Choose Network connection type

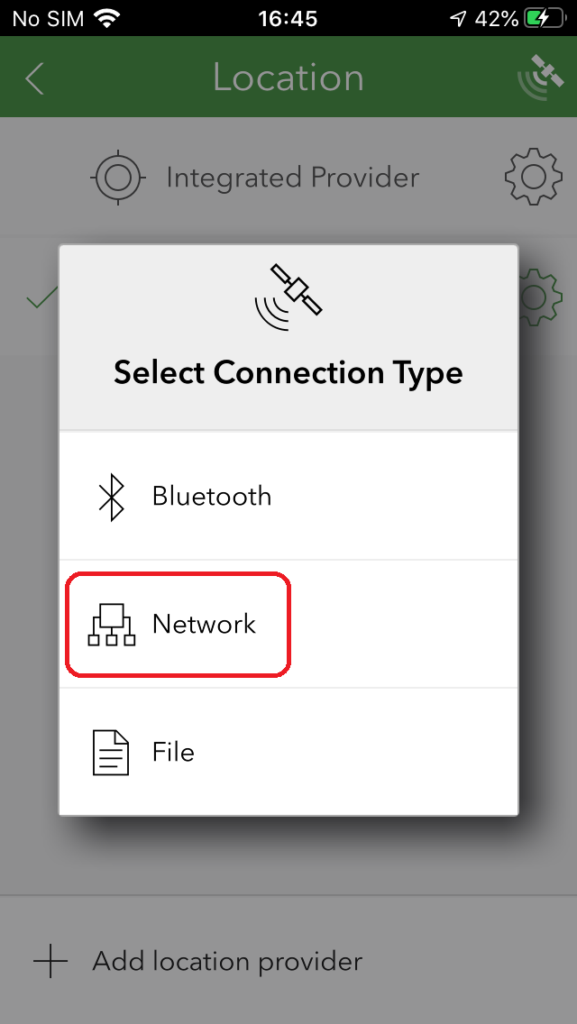pyautogui.click(x=288, y=624)
